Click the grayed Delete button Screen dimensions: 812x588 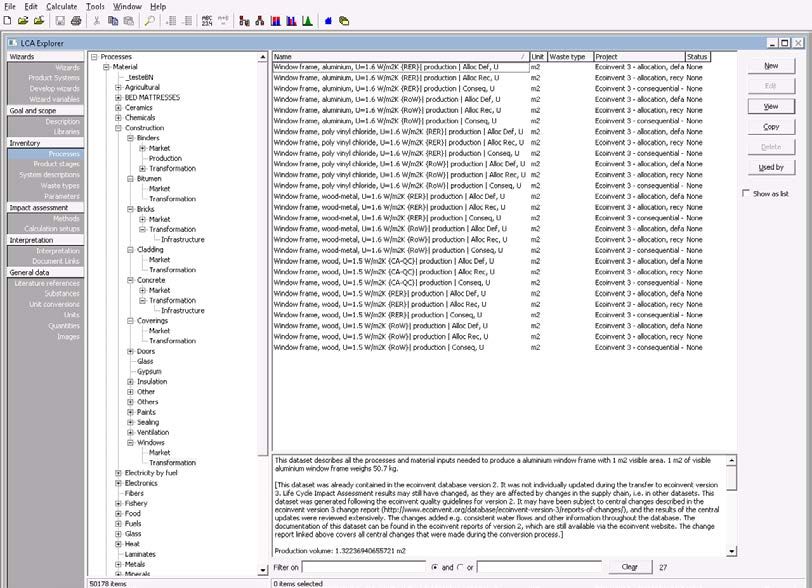(x=771, y=147)
